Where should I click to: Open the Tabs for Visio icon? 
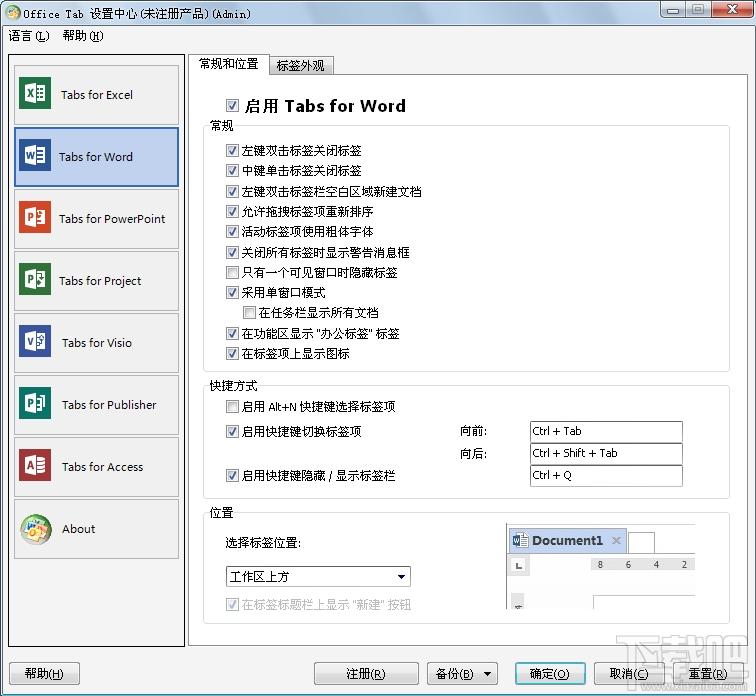click(35, 341)
